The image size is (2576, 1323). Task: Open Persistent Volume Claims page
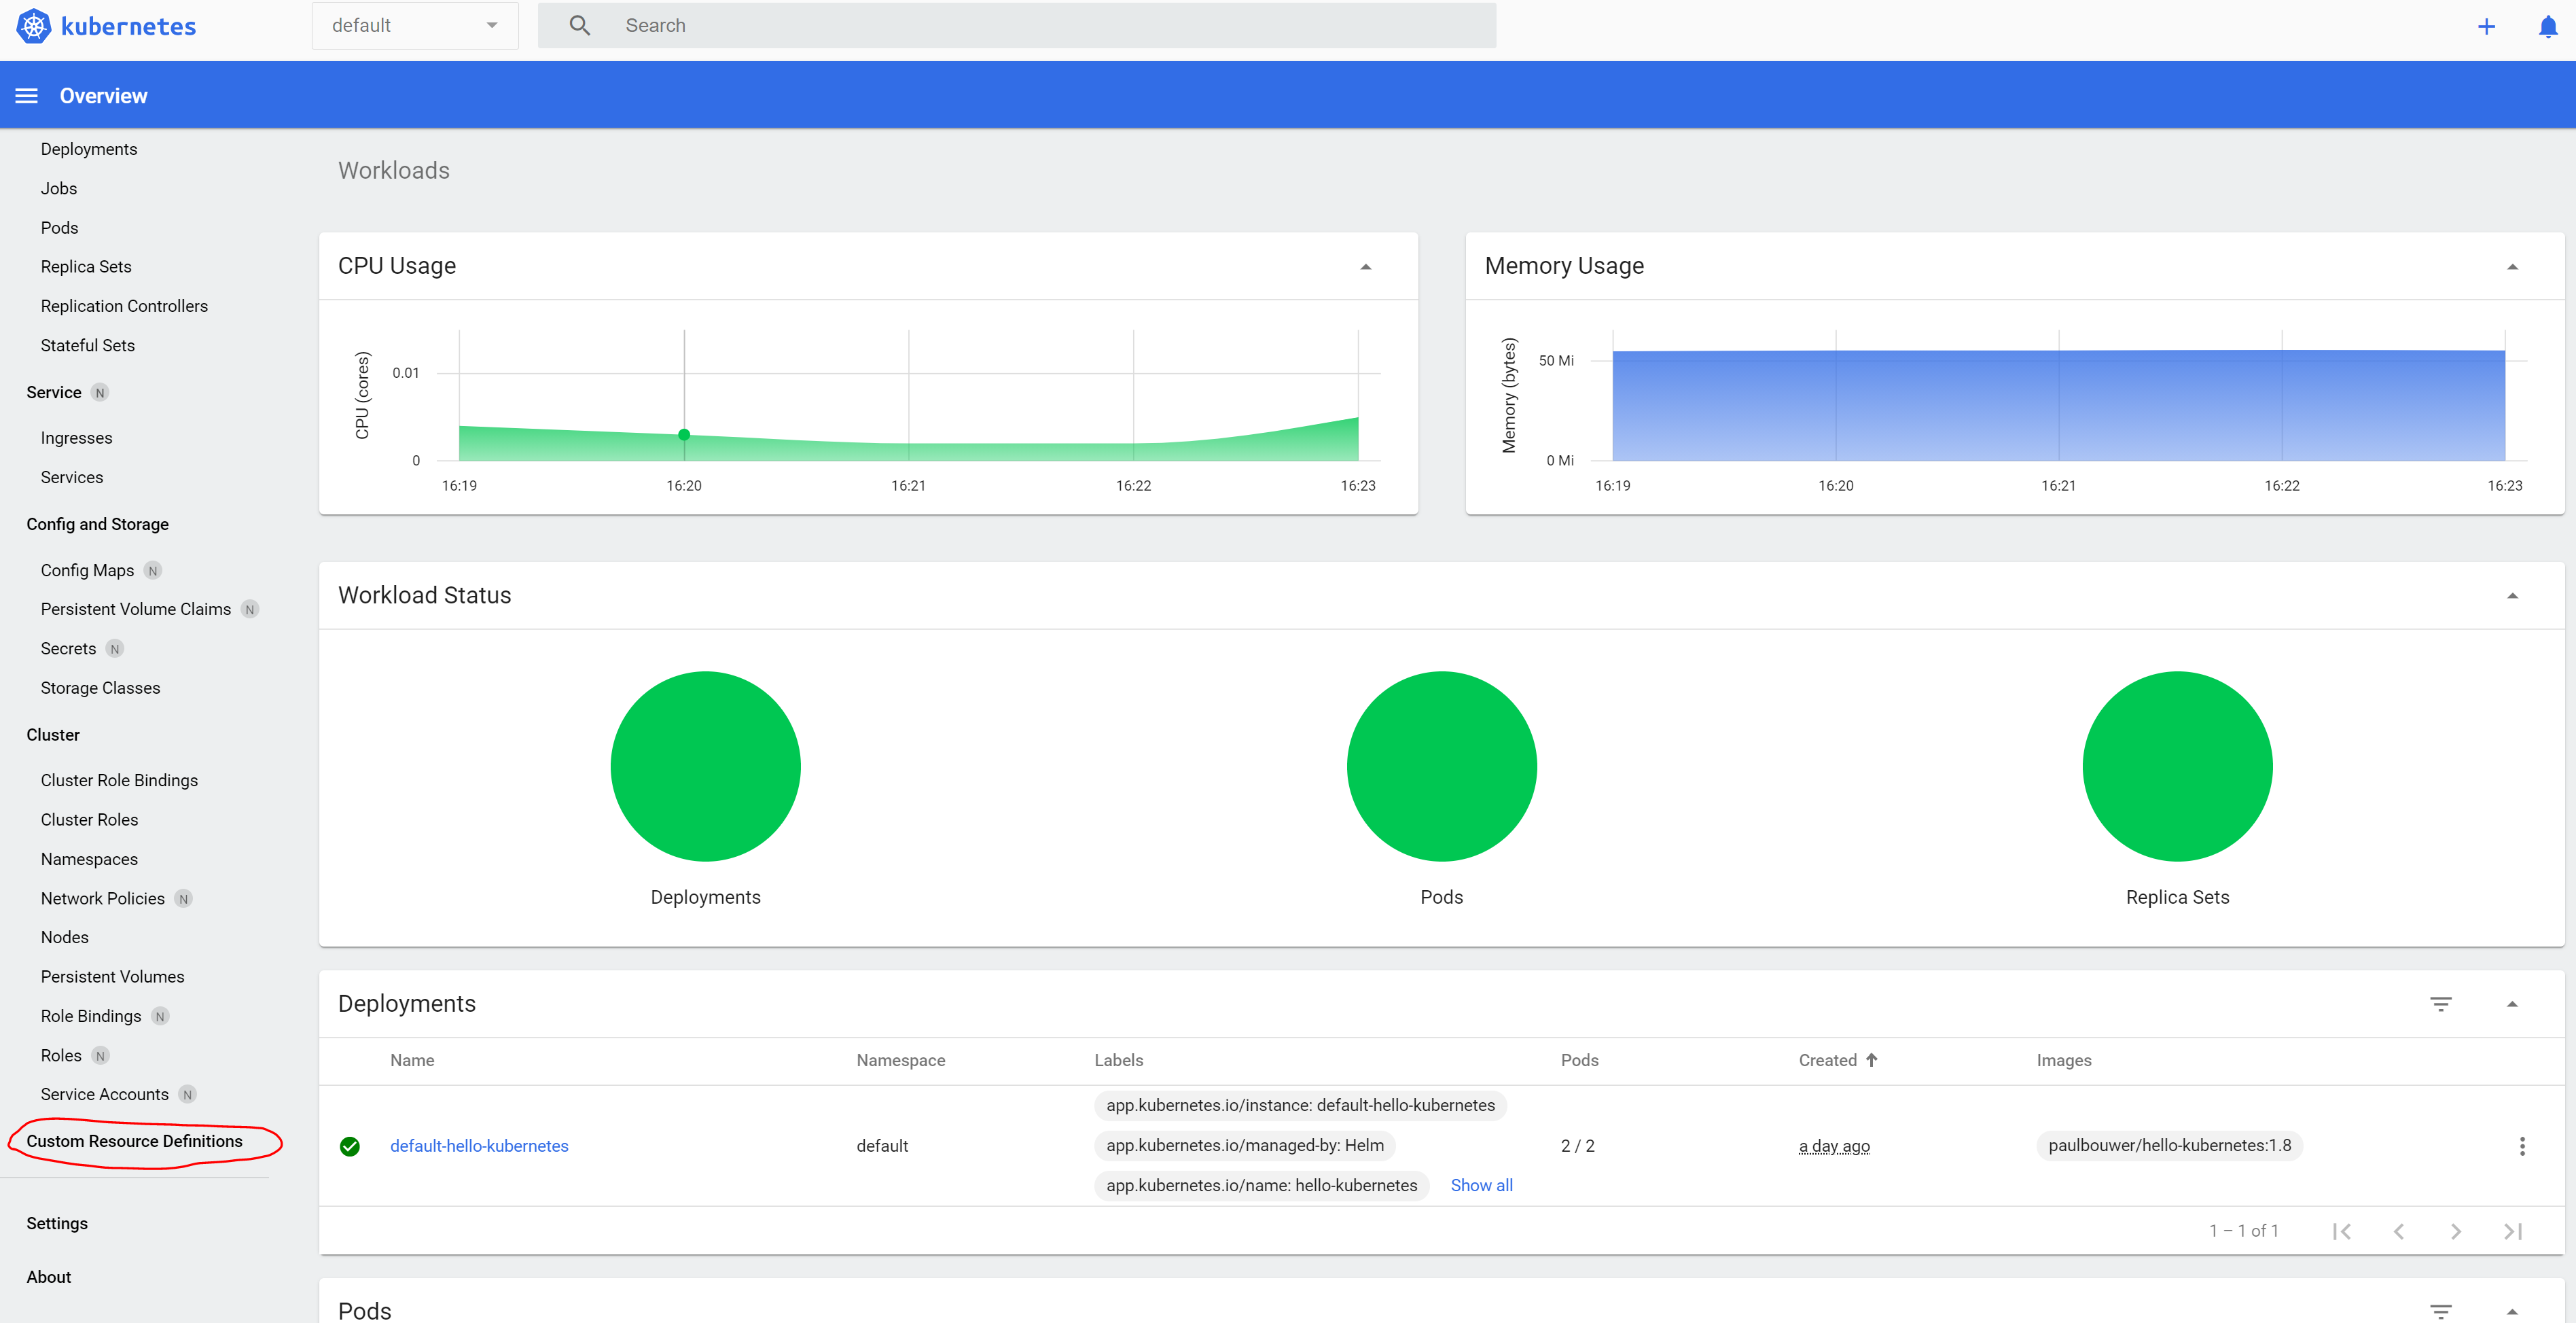tap(136, 609)
